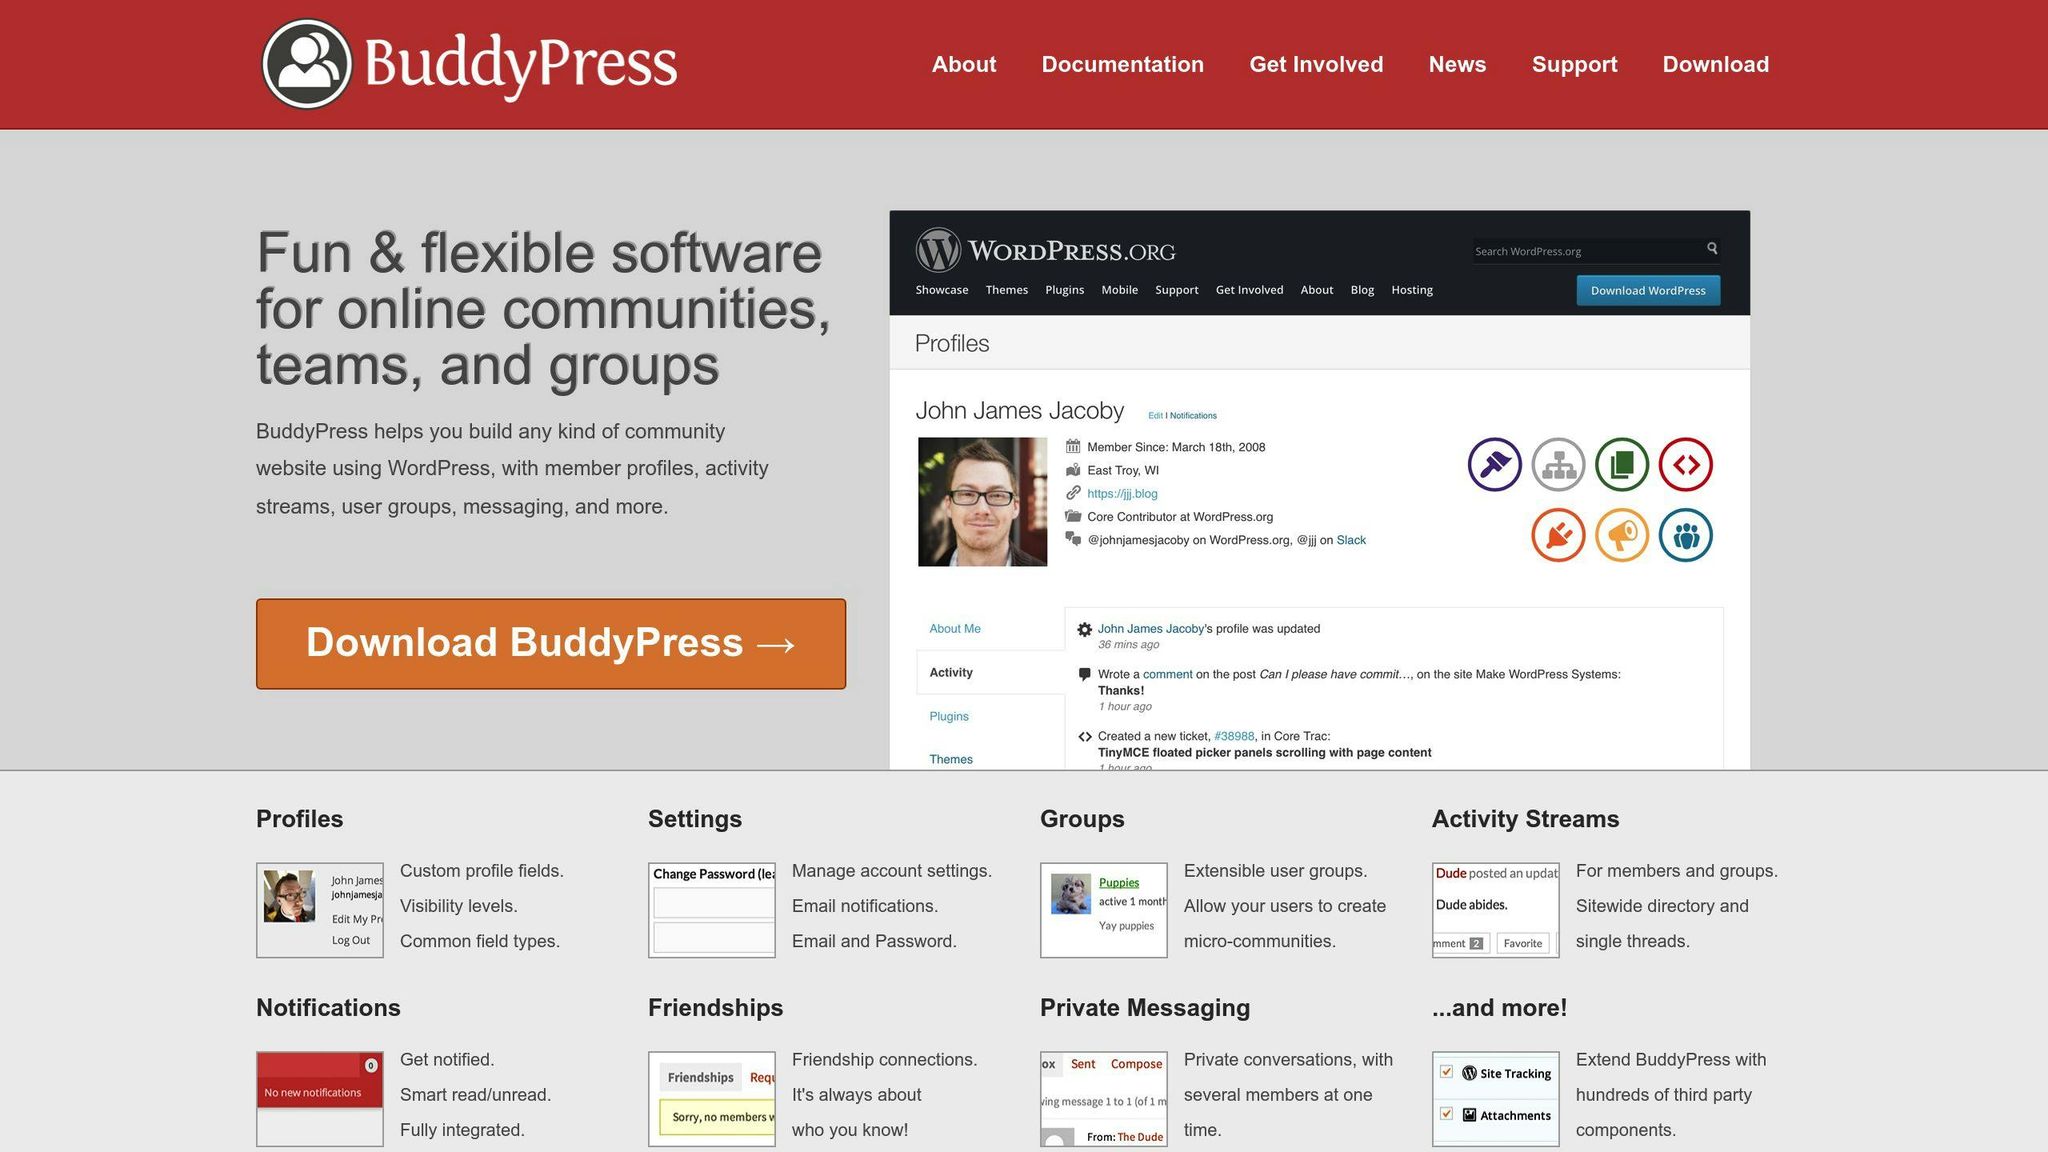Click the location icon beside East Troy, WI

pos(1073,470)
